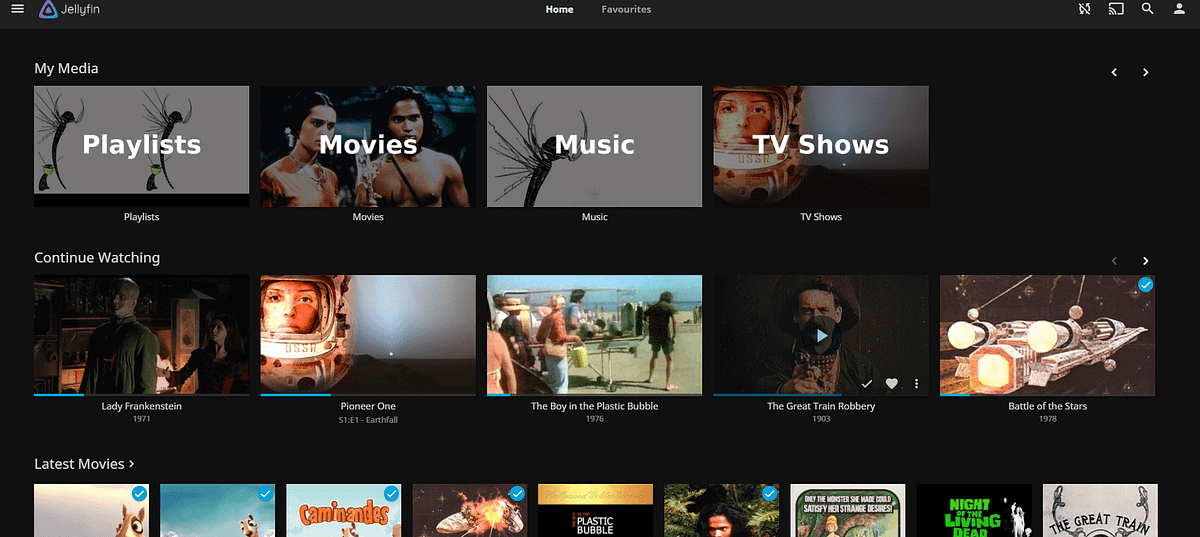Click the TV Shows label under card
1200x537 pixels.
(821, 217)
